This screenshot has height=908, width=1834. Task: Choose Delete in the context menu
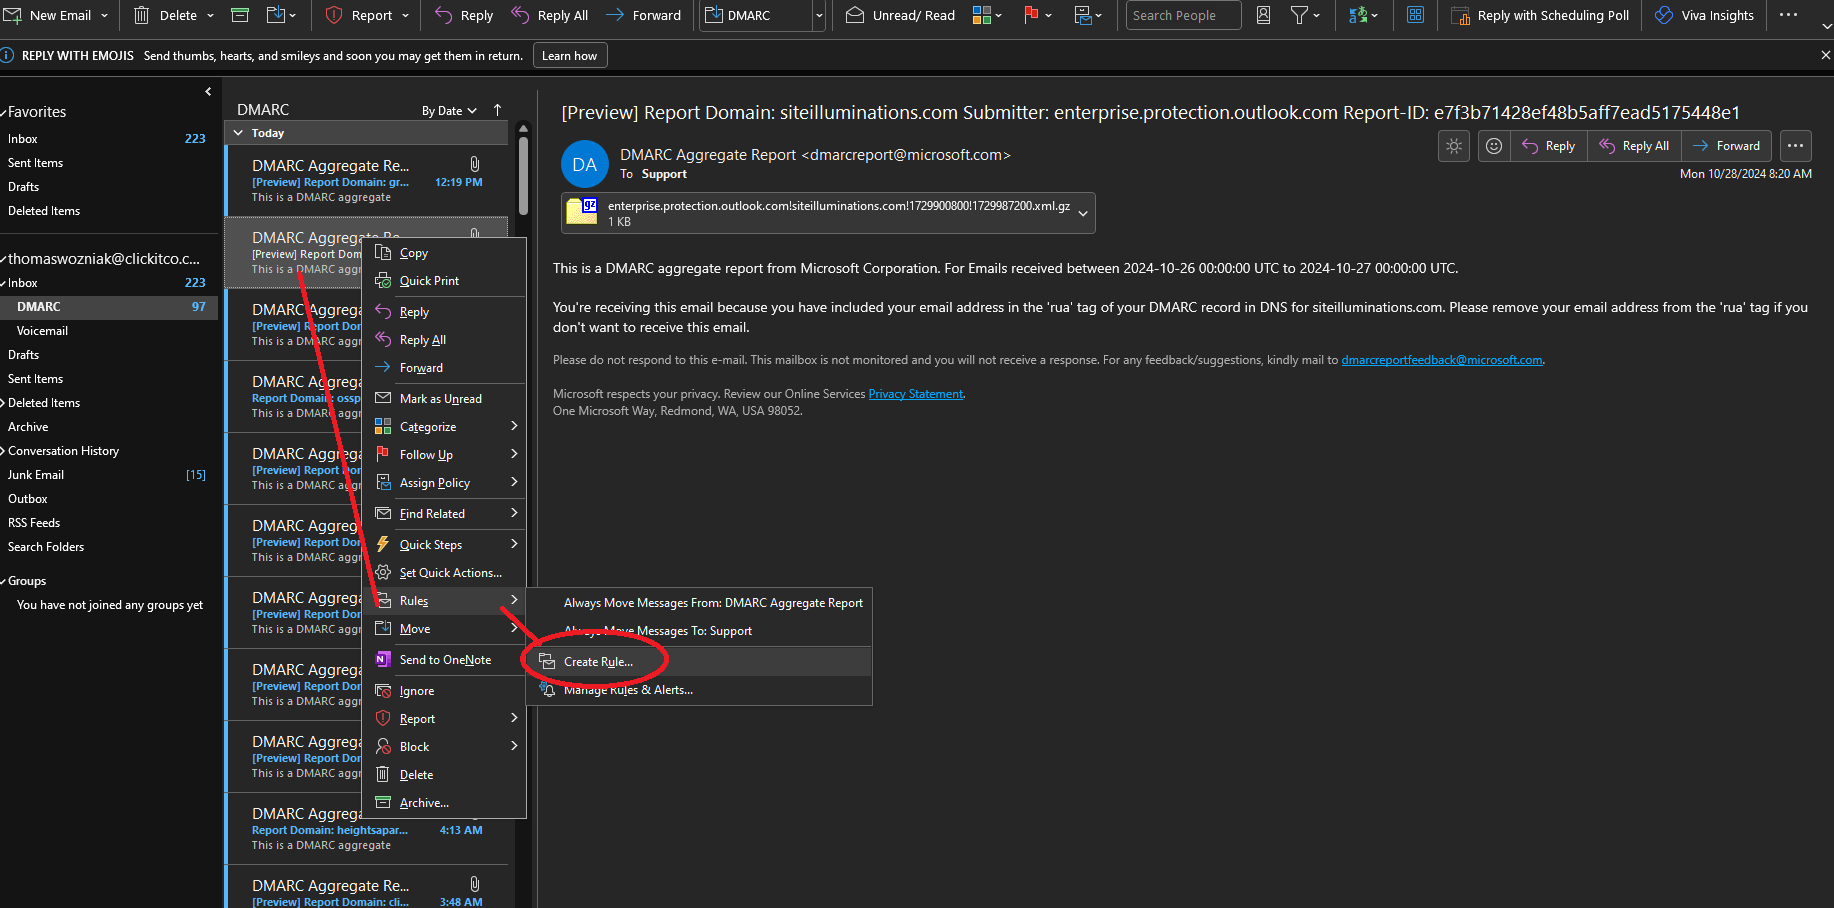click(444, 775)
